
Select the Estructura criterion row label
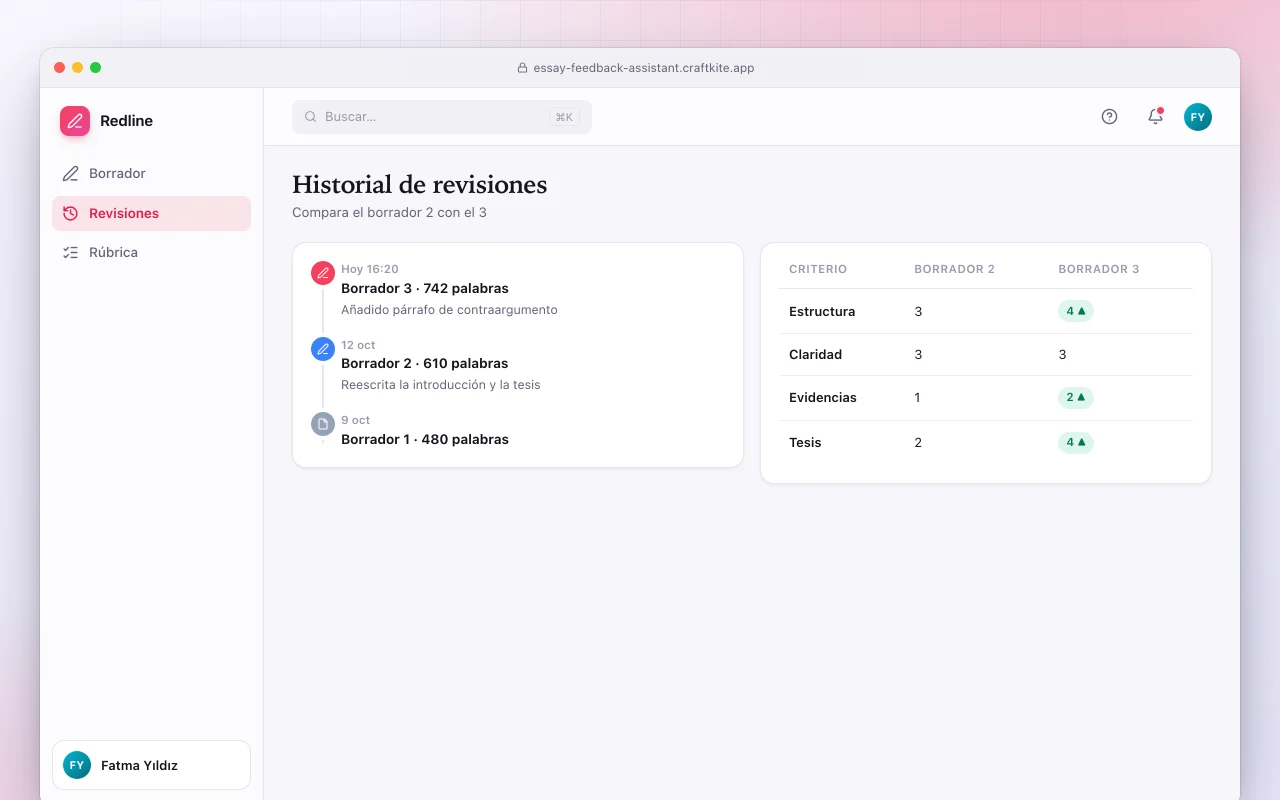(822, 312)
